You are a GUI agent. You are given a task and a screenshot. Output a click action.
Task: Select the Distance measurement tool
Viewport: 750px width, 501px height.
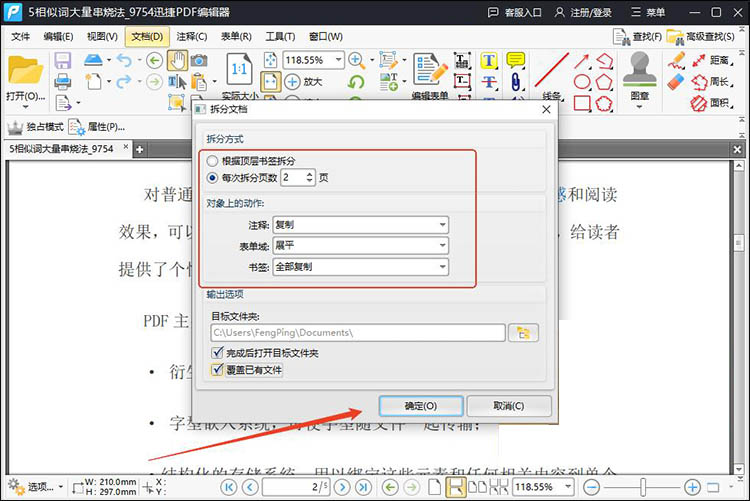713,60
